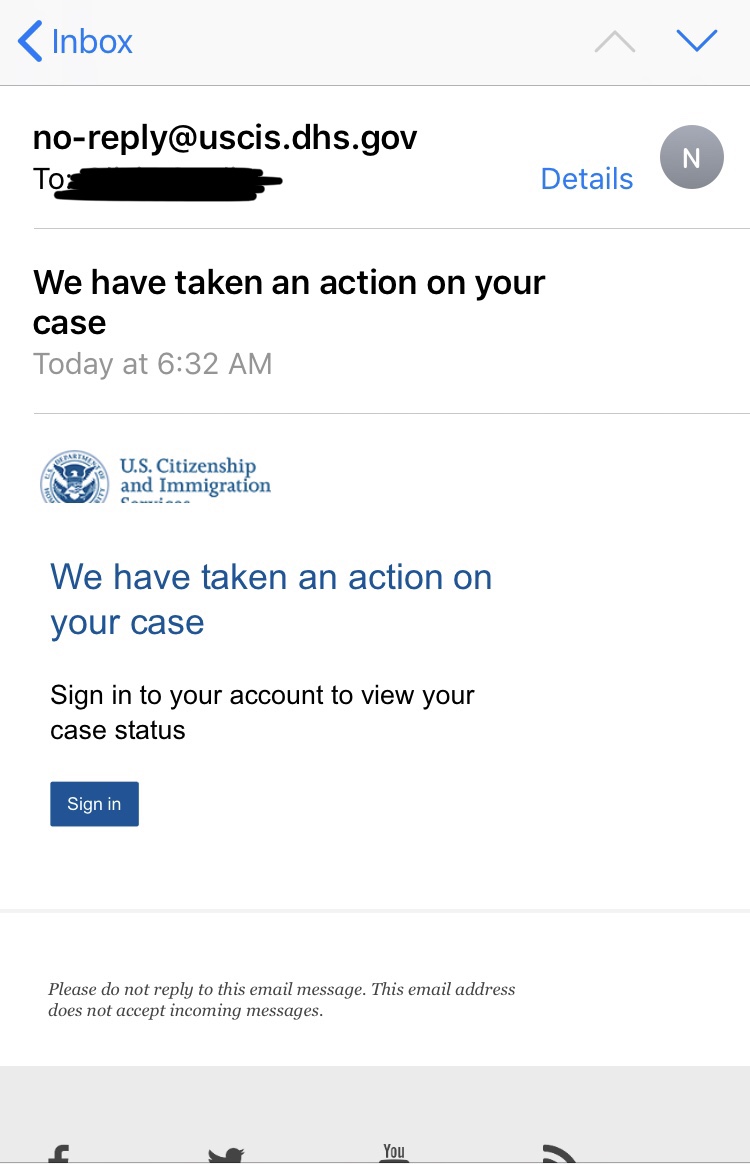The width and height of the screenshot is (750, 1164).
Task: Go to previous message with up arrow
Action: coord(615,42)
